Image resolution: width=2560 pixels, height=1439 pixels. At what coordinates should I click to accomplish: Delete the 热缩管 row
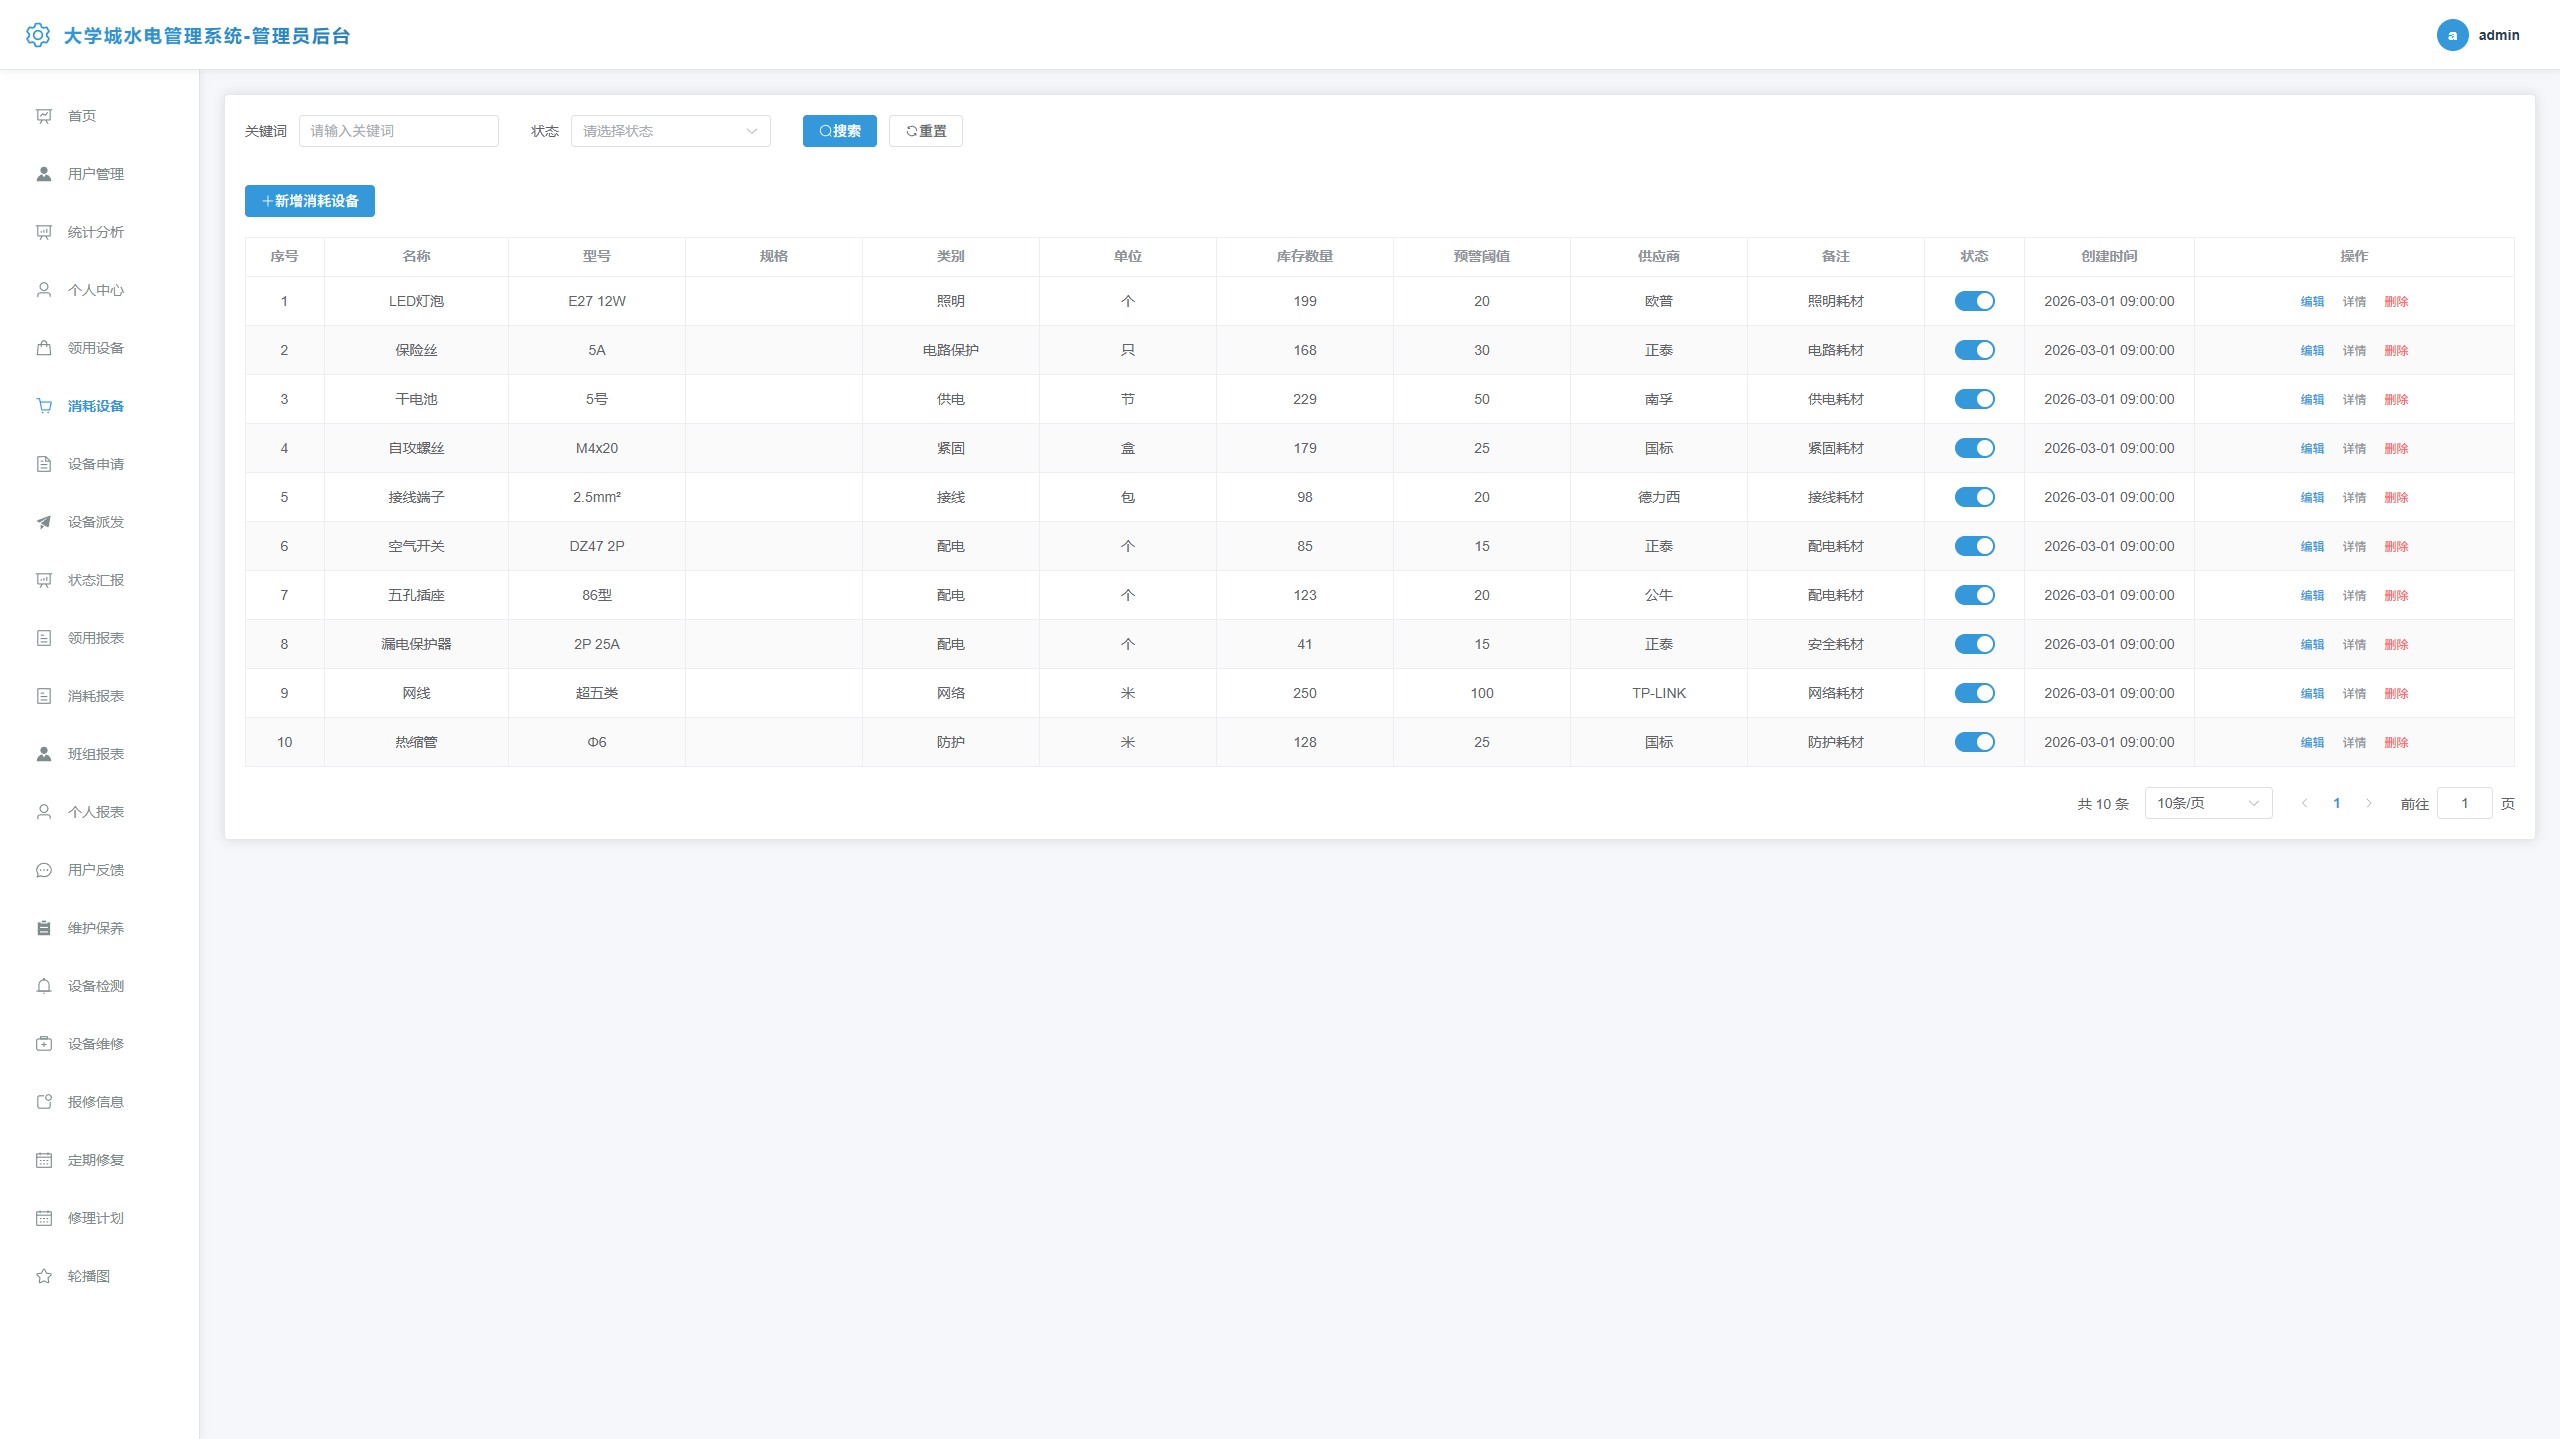(2396, 742)
